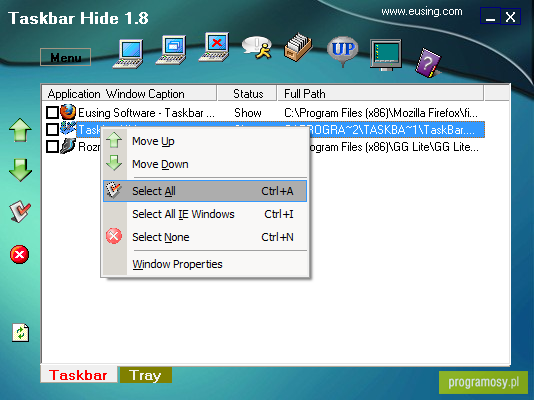Click the checkmark select-all sidebar icon
The height and width of the screenshot is (400, 534).
coord(20,211)
